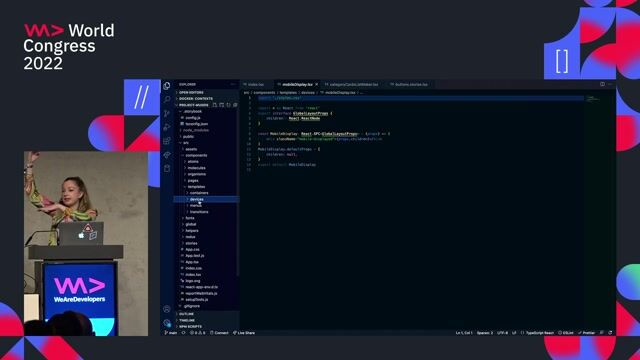Click the main branch indicator in status bar
640x360 pixels.
pyautogui.click(x=171, y=333)
